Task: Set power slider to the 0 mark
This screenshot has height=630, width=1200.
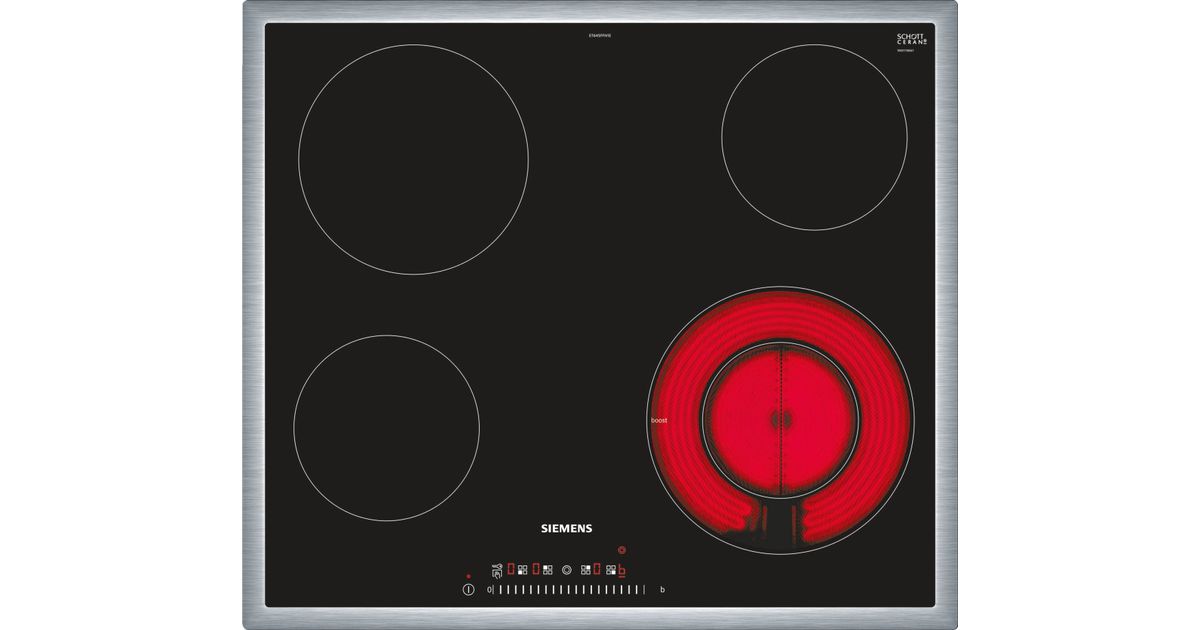Action: tap(490, 590)
